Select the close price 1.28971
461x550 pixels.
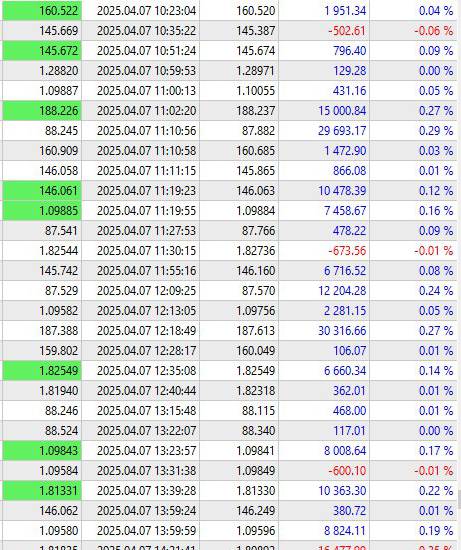tap(255, 71)
